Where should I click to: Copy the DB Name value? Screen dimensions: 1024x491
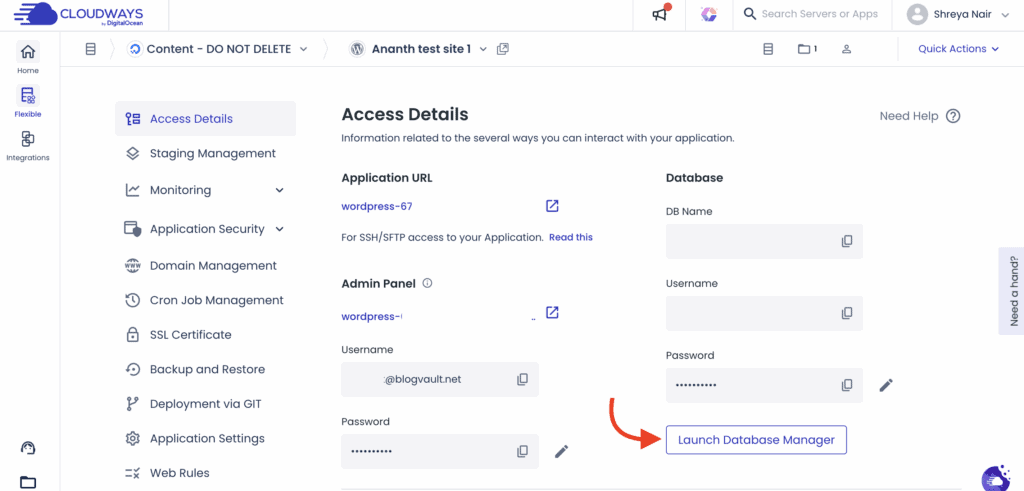[847, 242]
